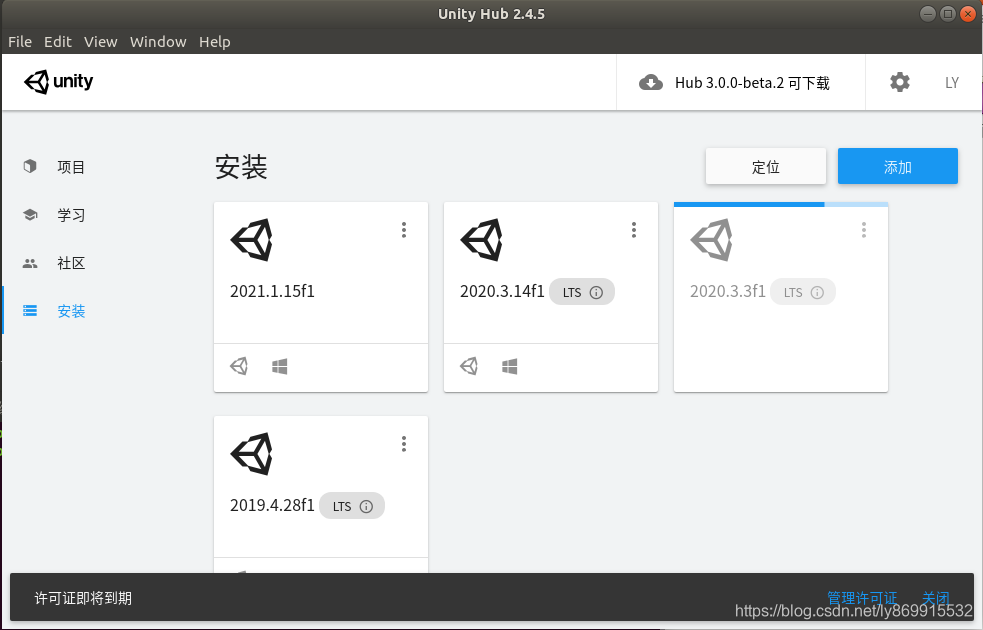
Task: Open options menu for 2020.3.14f1
Action: tap(634, 230)
